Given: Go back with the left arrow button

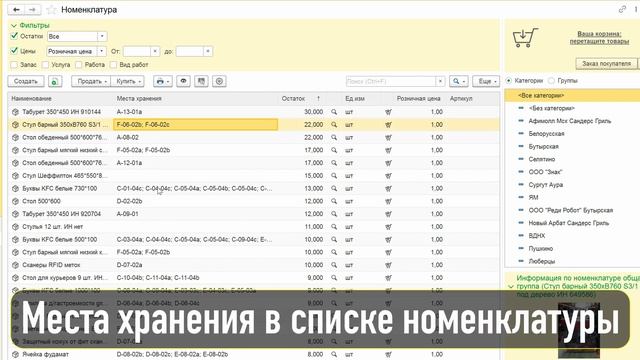Looking at the screenshot, I should (x=16, y=9).
